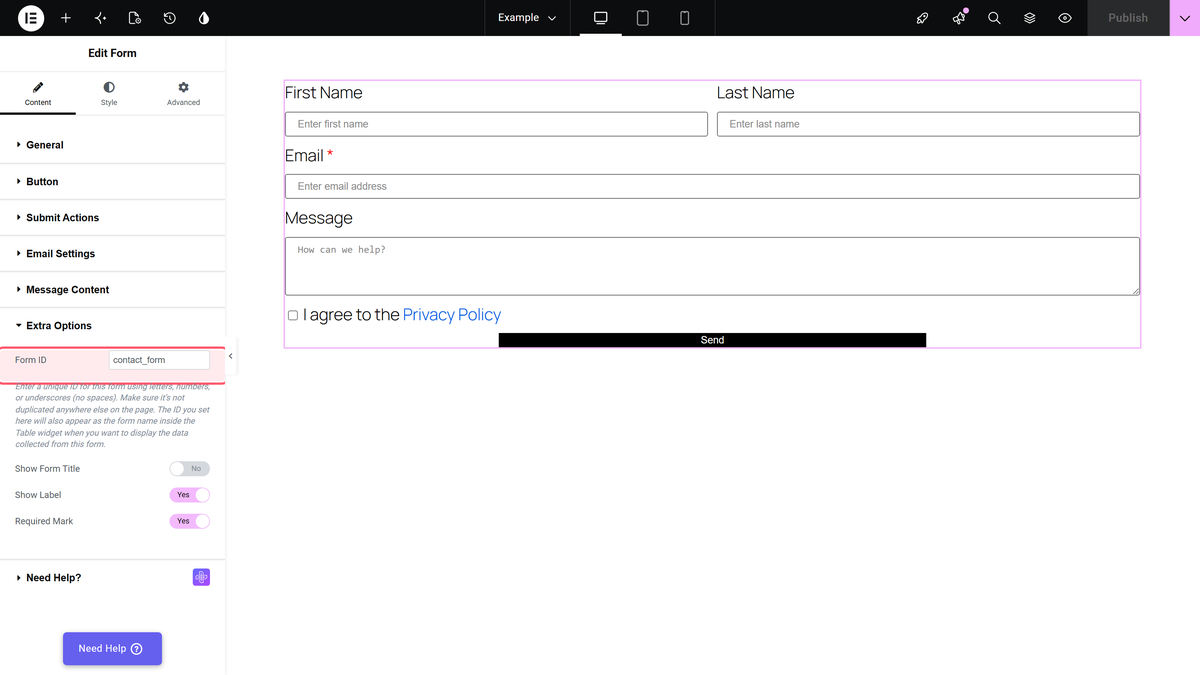Screen dimensions: 1200x675
Task: Click the pencil Content tab icon
Action: pos(38,88)
